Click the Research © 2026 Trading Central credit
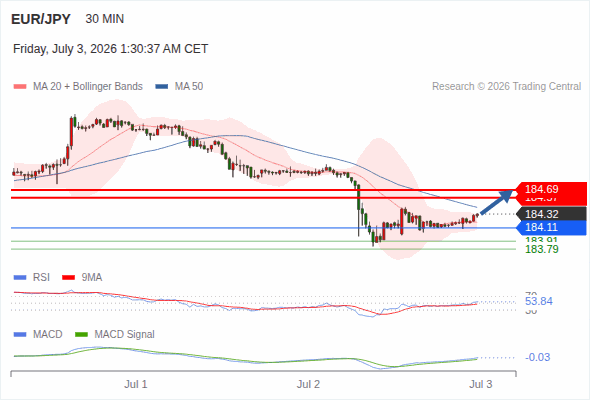This screenshot has width=590, height=400. (506, 87)
